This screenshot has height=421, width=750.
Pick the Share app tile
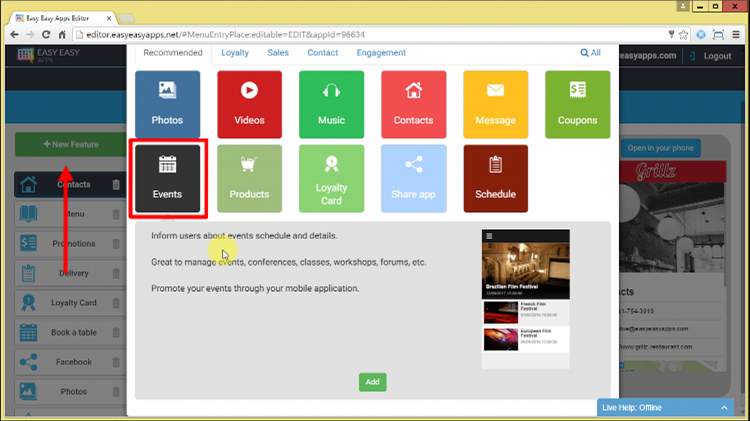413,179
